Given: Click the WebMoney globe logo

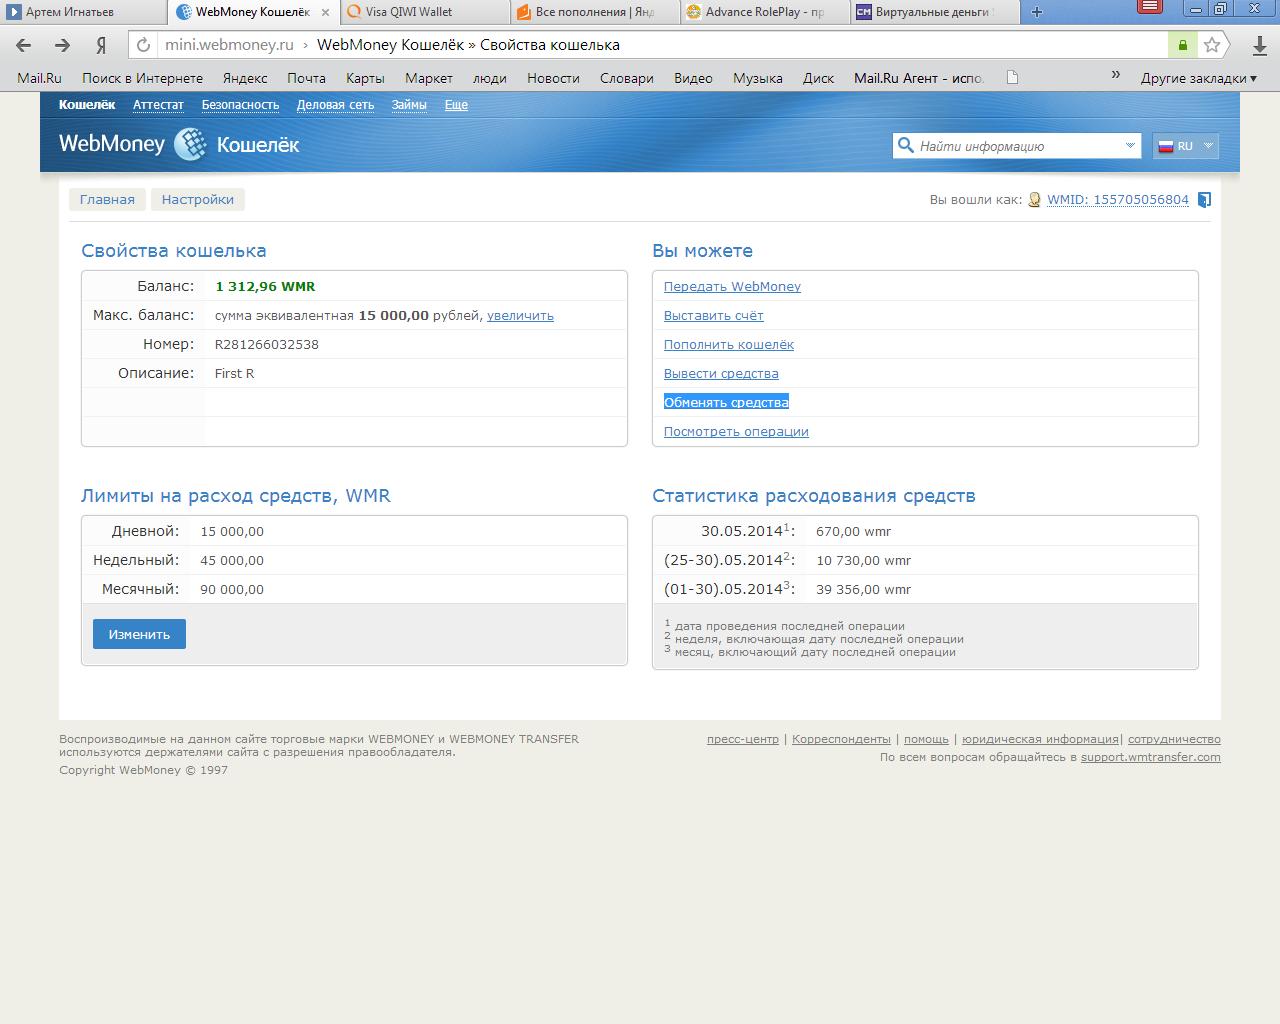Looking at the screenshot, I should [190, 144].
